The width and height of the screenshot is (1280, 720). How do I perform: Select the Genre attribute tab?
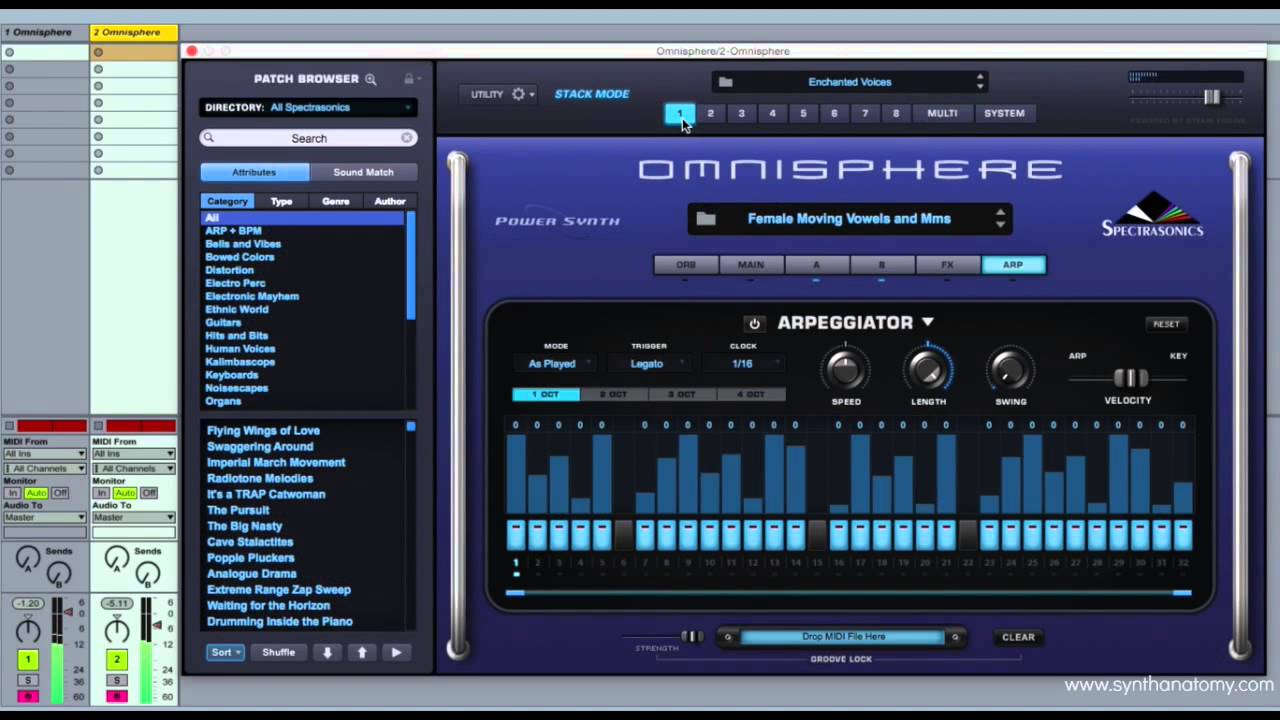(336, 201)
